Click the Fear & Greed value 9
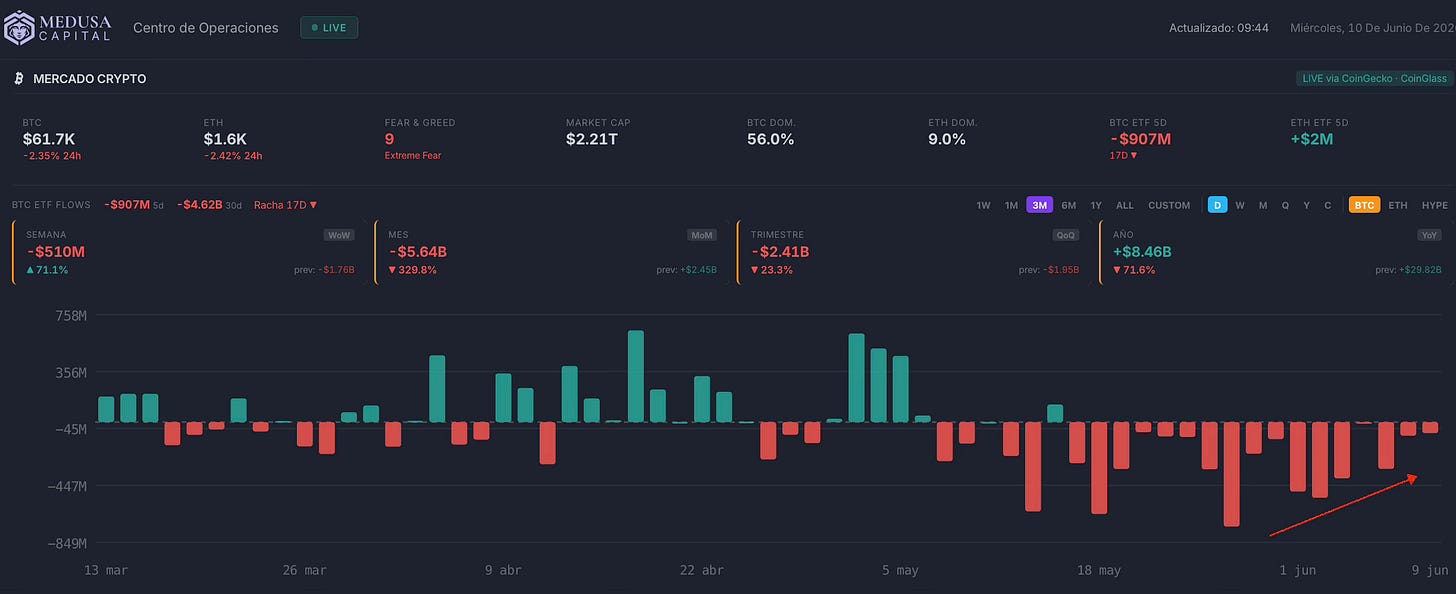 (x=390, y=139)
